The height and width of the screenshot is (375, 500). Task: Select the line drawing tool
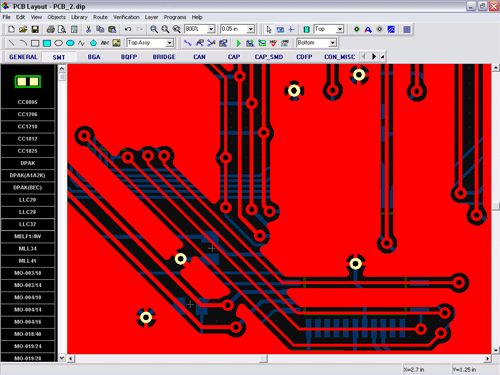pyautogui.click(x=11, y=43)
